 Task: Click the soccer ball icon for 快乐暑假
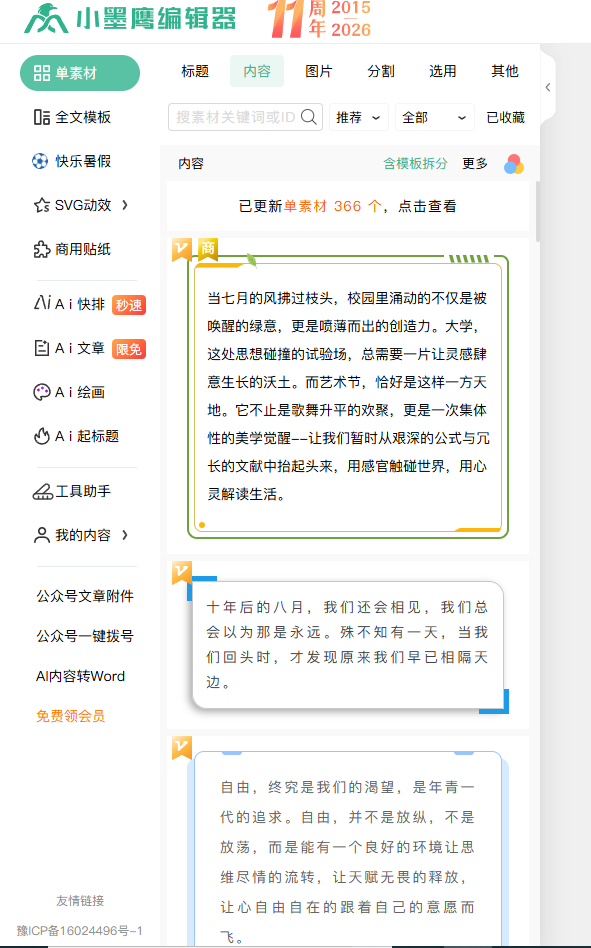click(x=40, y=161)
